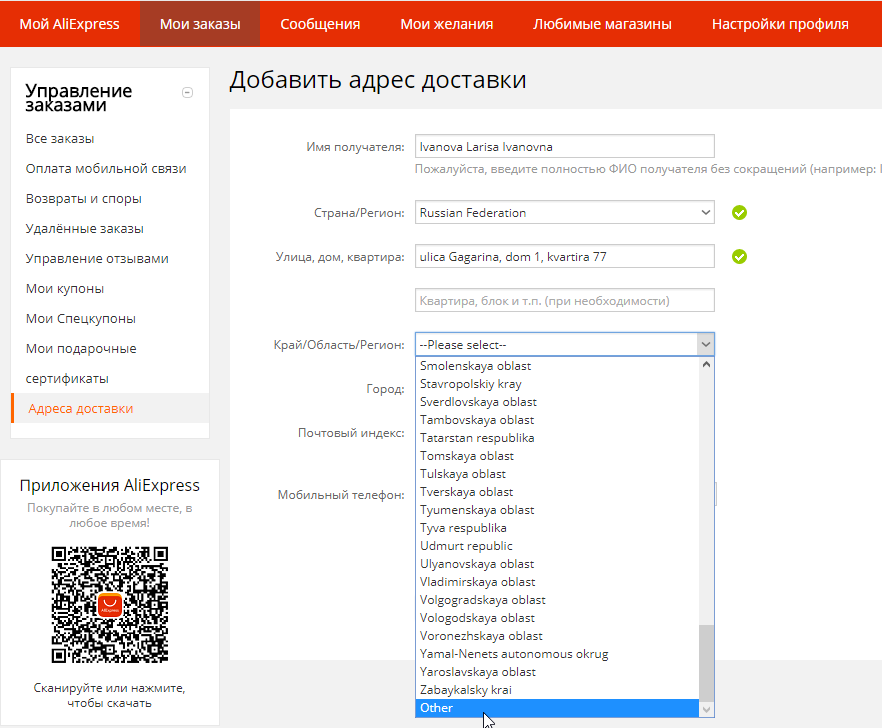Open Удалённые заказы link

tap(84, 228)
